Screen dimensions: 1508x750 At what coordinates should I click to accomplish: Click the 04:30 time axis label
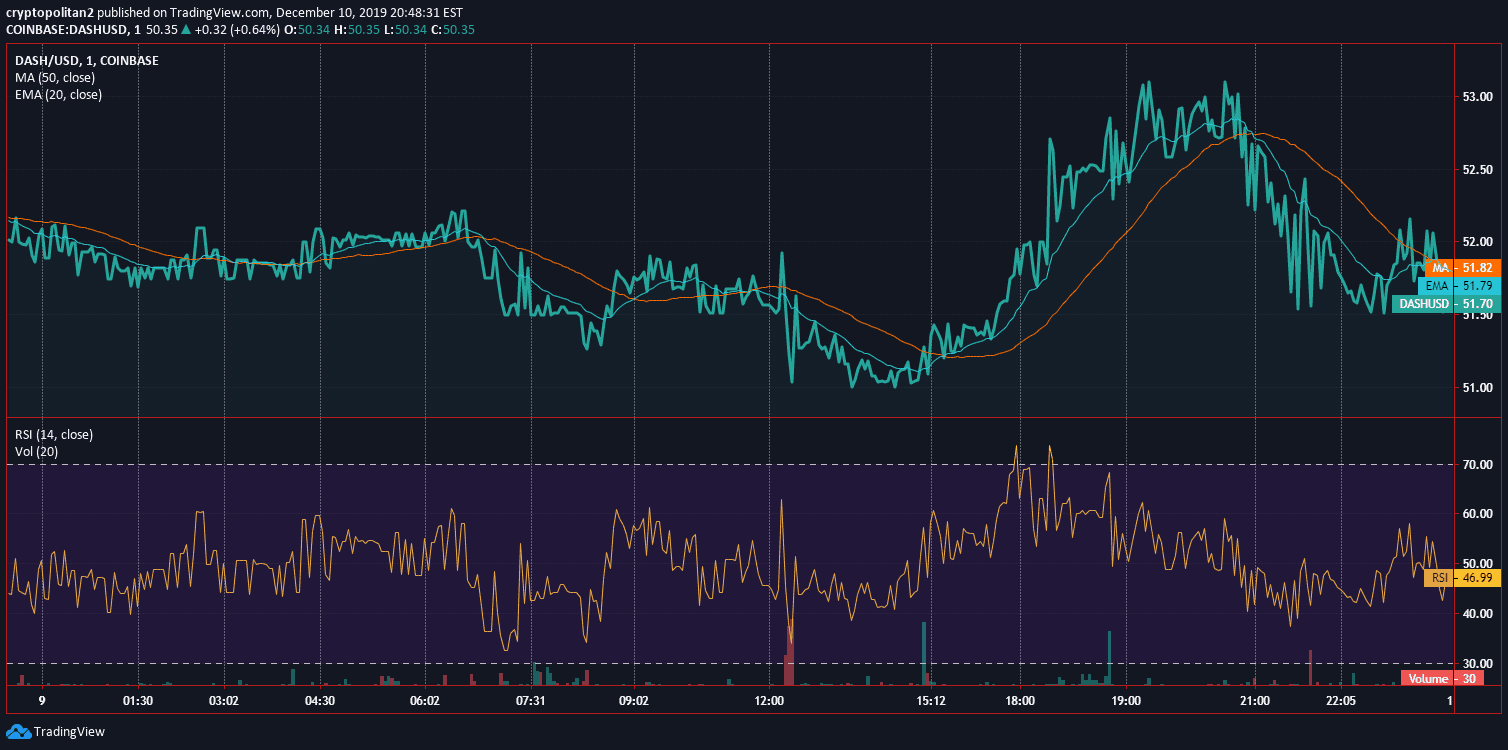coord(319,701)
